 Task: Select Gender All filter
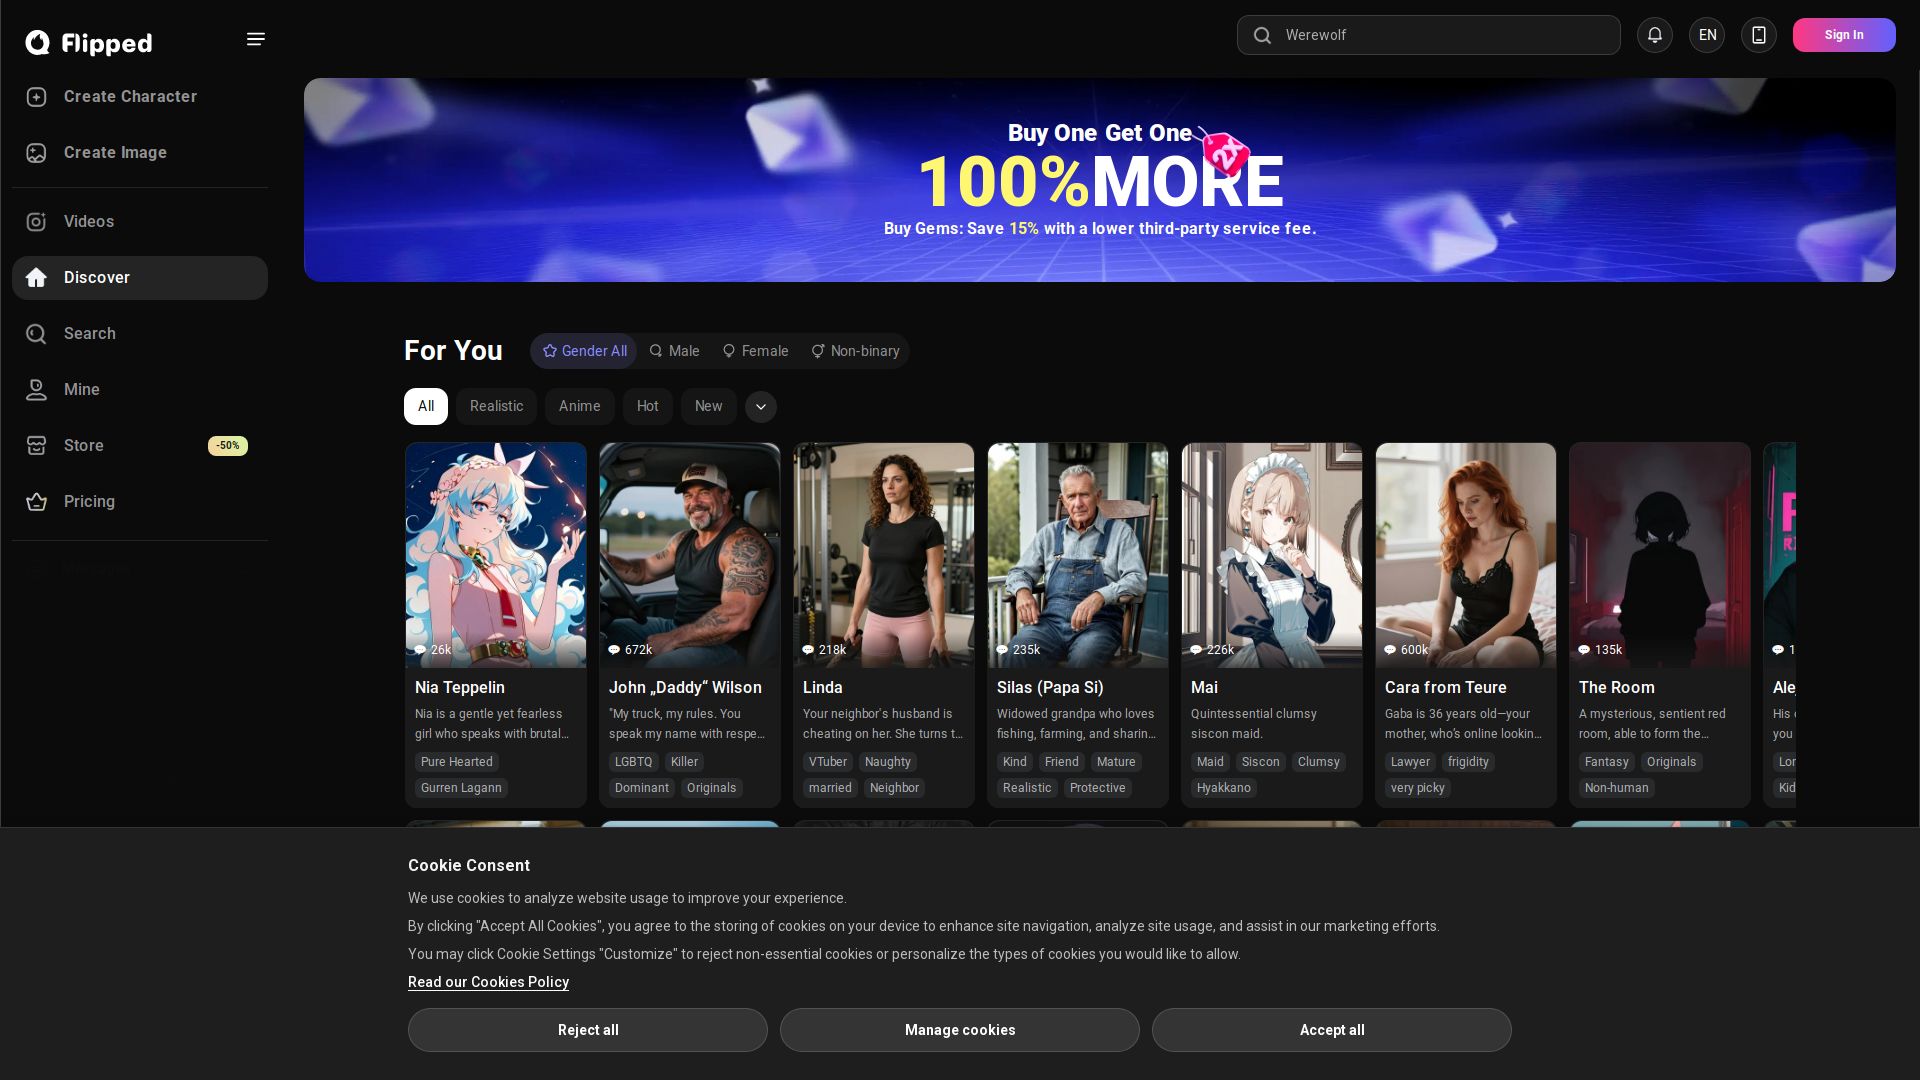click(x=584, y=351)
